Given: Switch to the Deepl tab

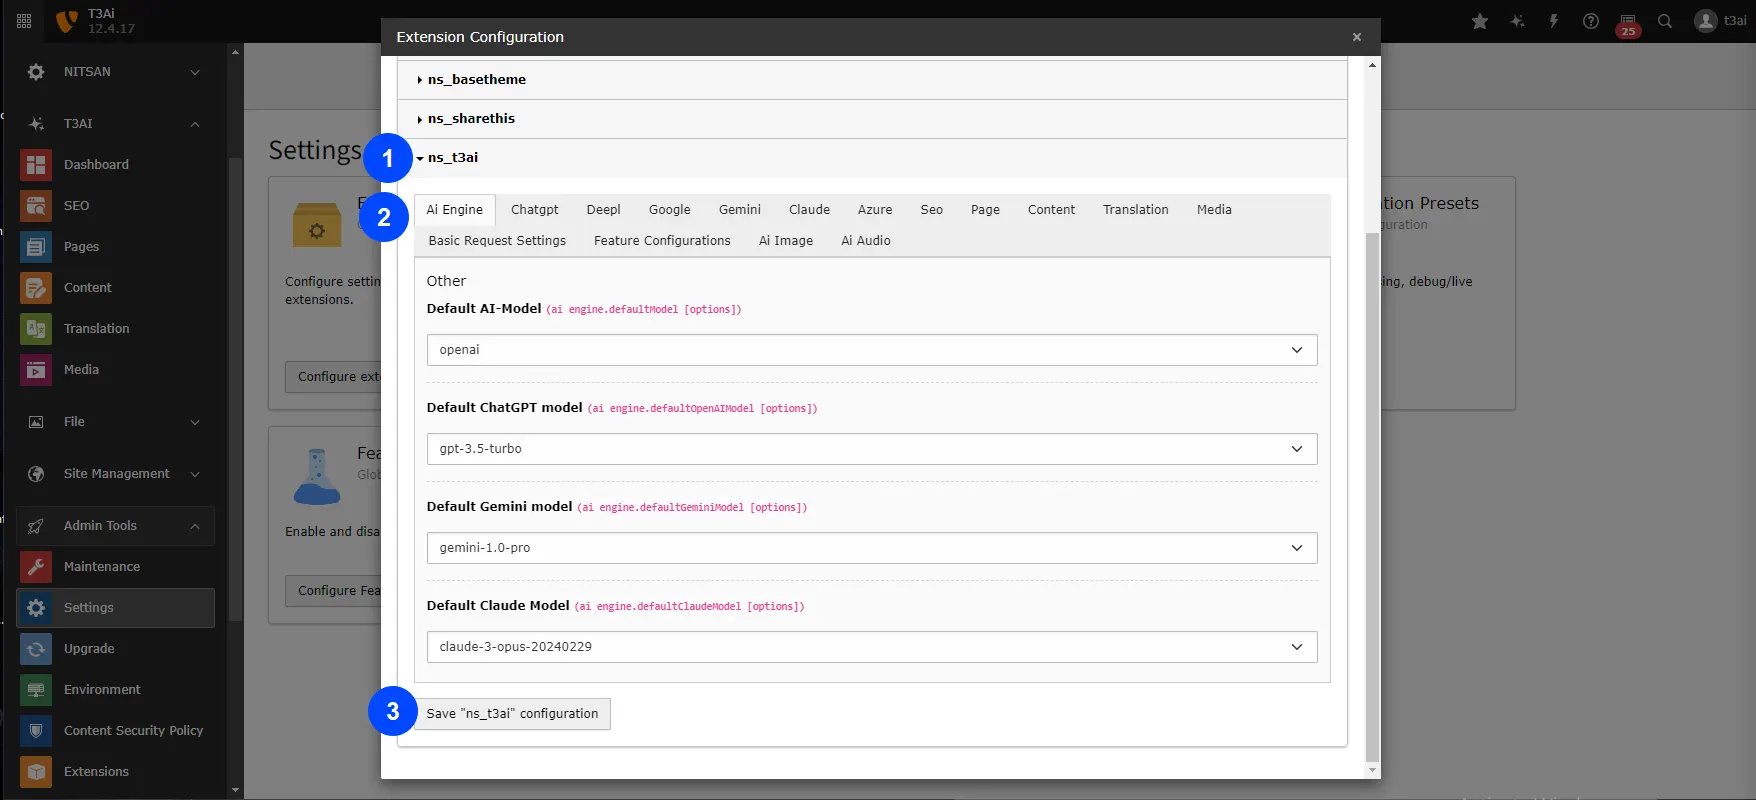Looking at the screenshot, I should pos(604,210).
